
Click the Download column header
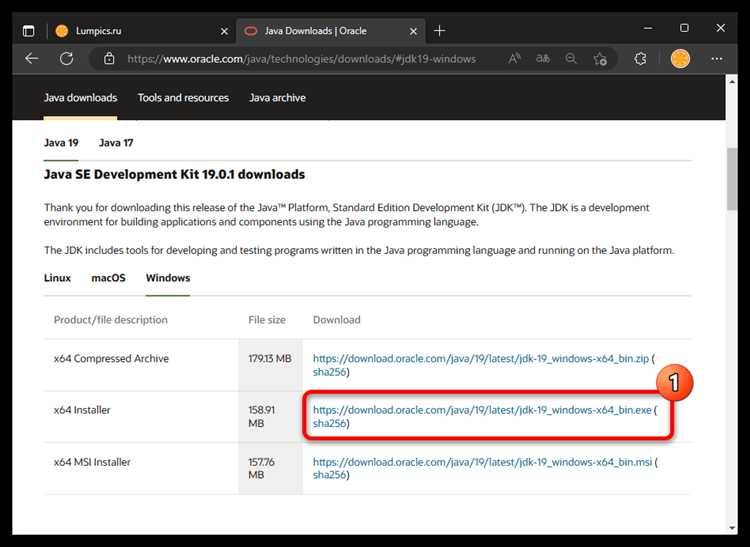pos(337,320)
